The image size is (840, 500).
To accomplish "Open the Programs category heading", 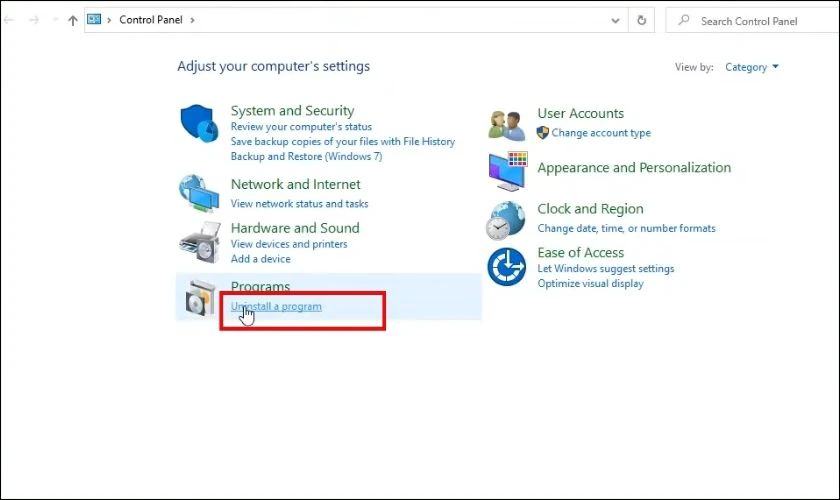I will (260, 286).
